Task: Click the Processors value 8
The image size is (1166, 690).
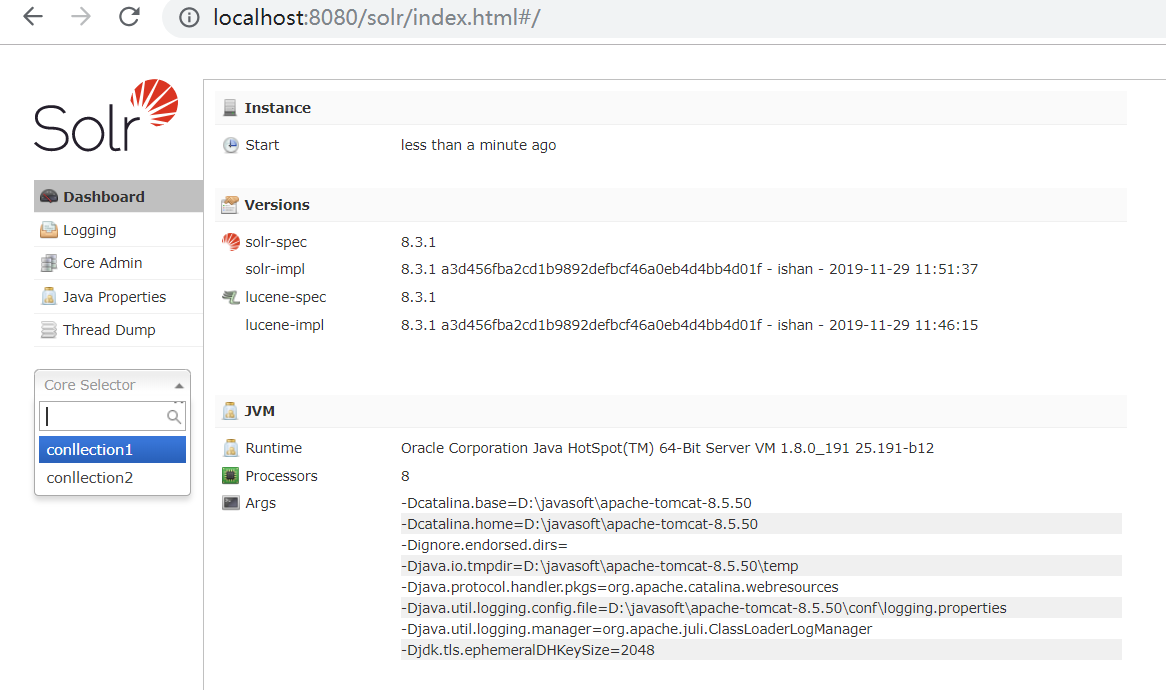Action: [405, 476]
